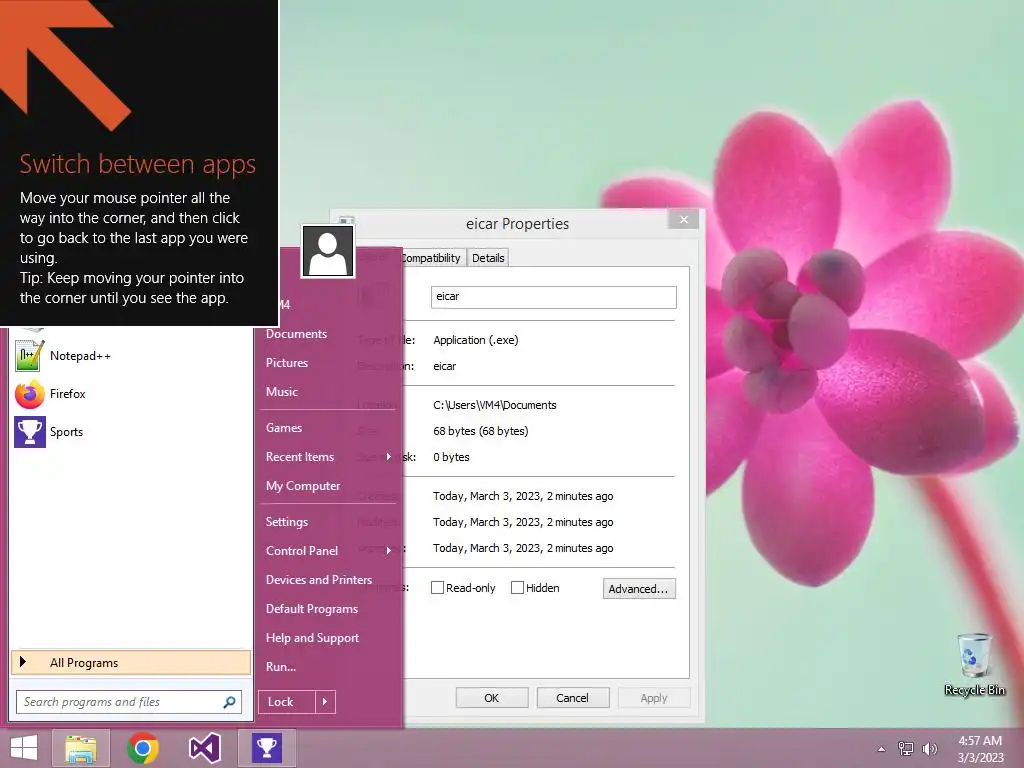
Task: Click the search magnifier icon
Action: click(229, 702)
